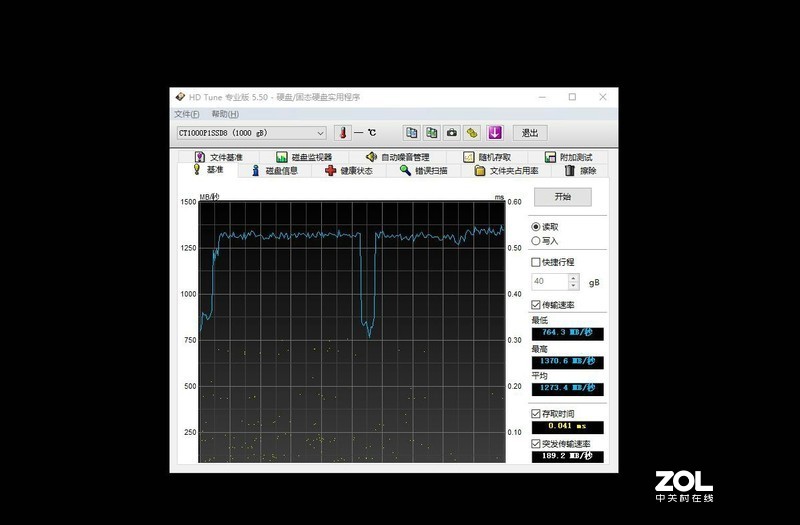The height and width of the screenshot is (525, 800).
Task: Switch to the 健康状态 tab
Action: coord(349,171)
